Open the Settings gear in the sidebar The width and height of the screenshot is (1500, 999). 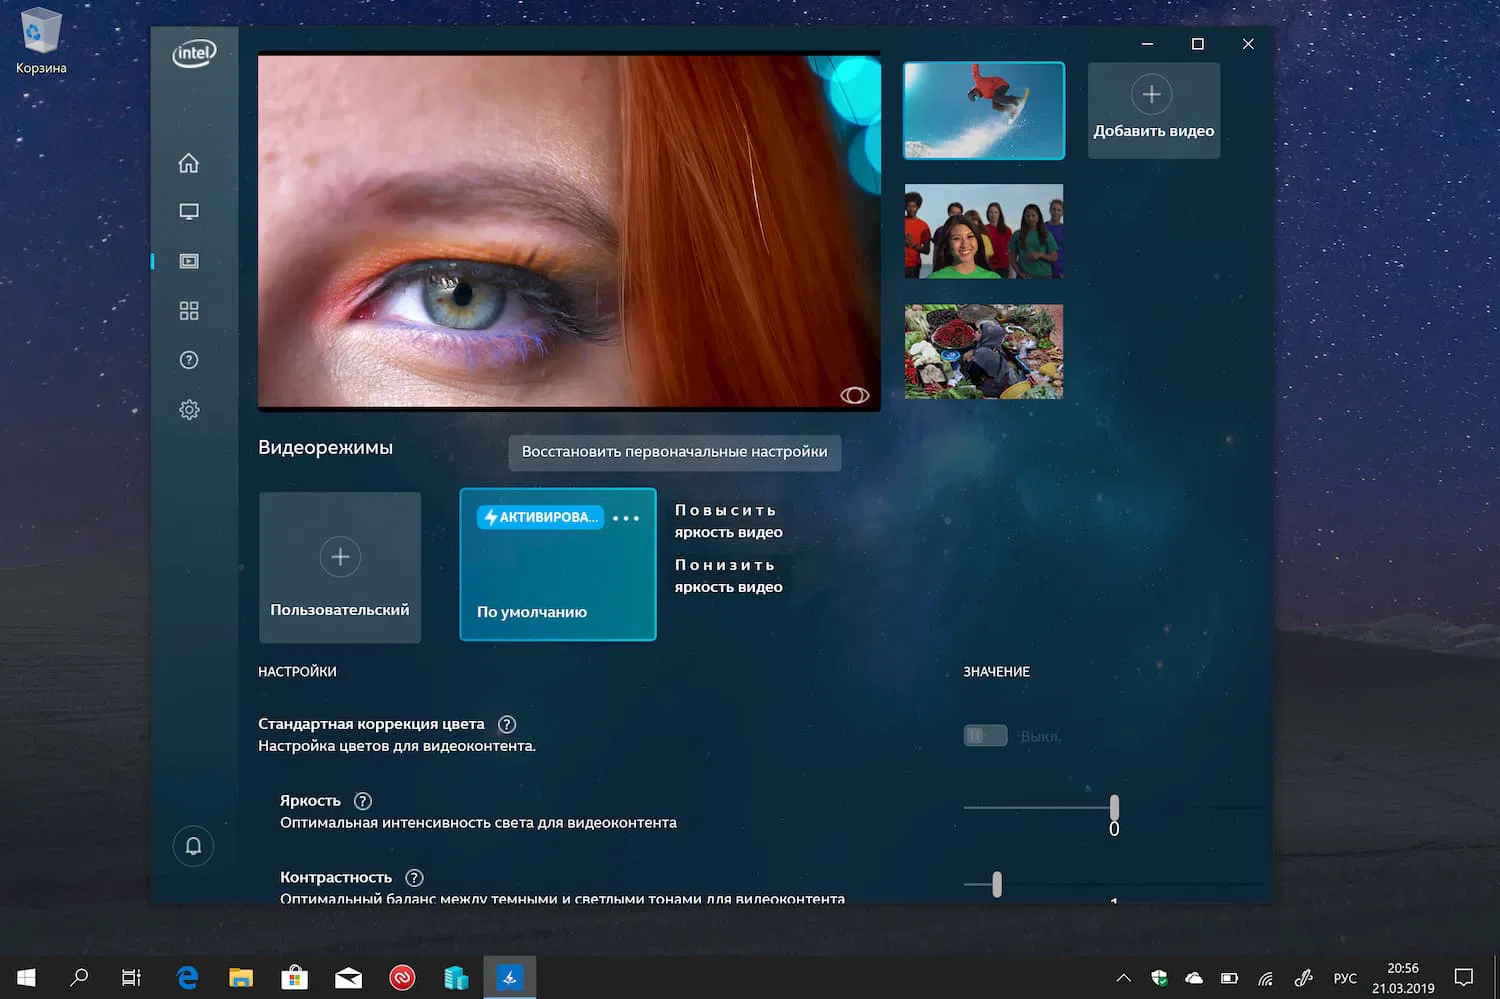(188, 409)
